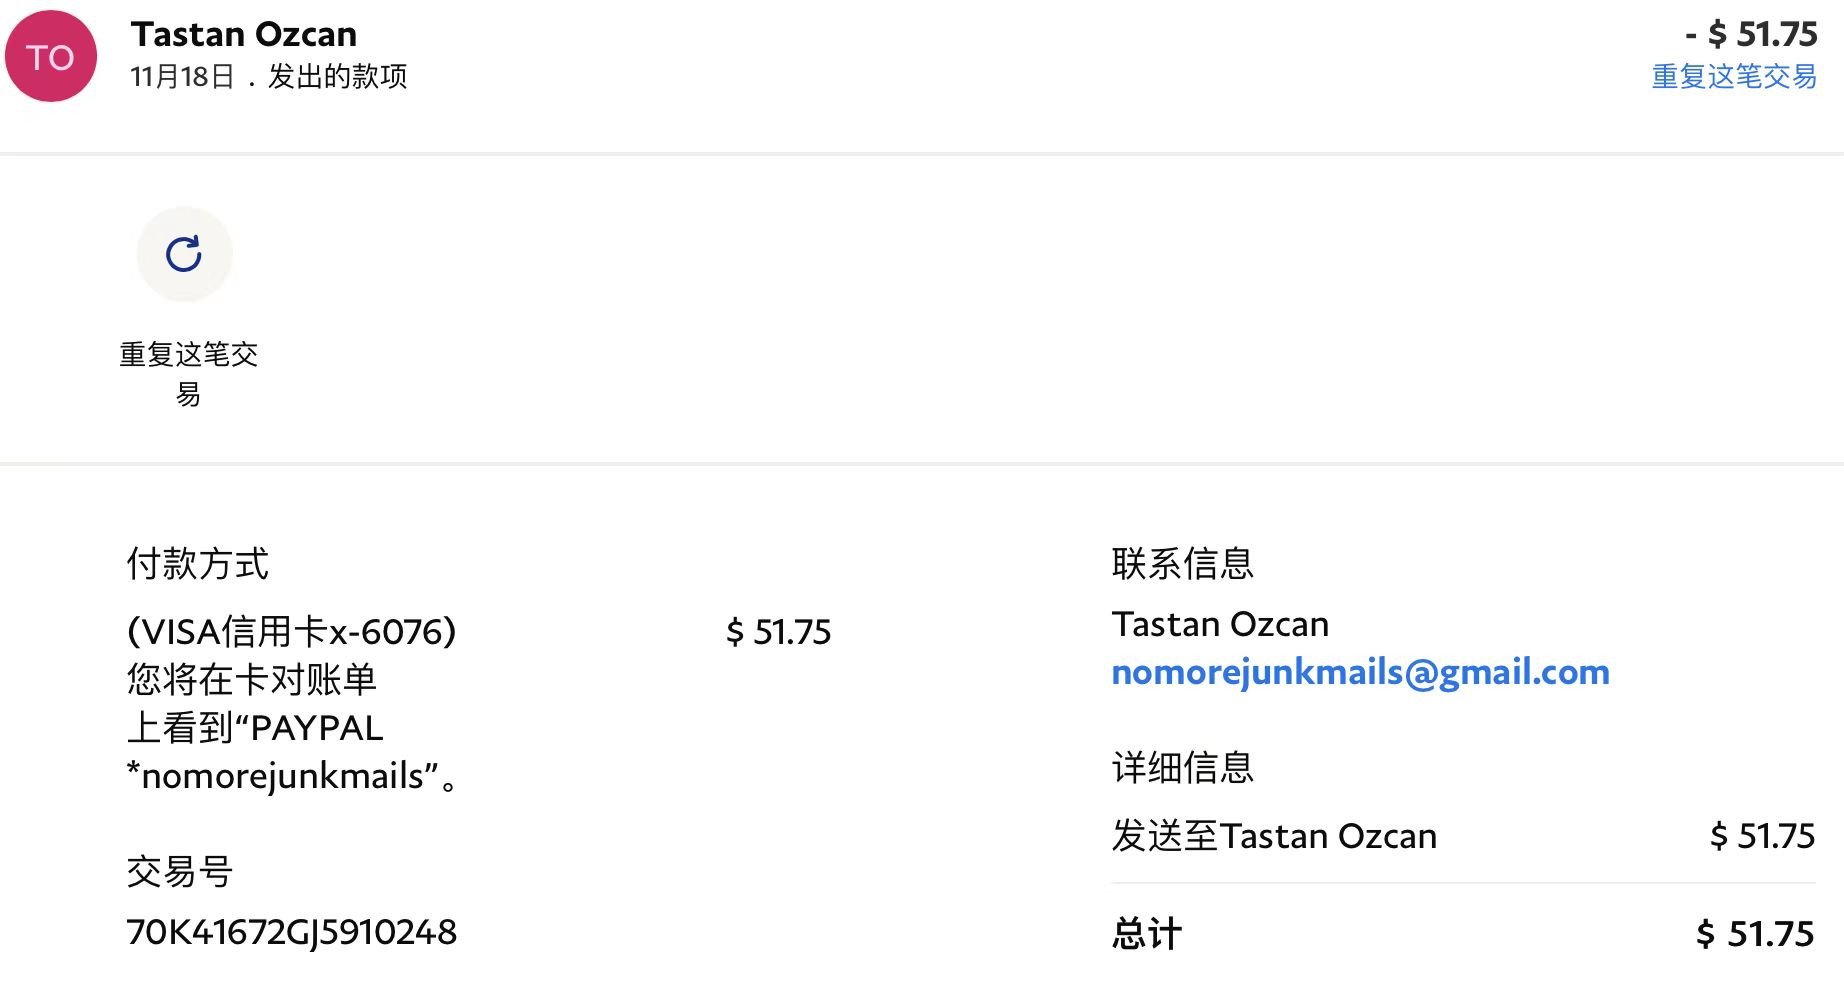Screen dimensions: 1844x990
Task: Click the circular repeat transaction icon
Action: [185, 254]
